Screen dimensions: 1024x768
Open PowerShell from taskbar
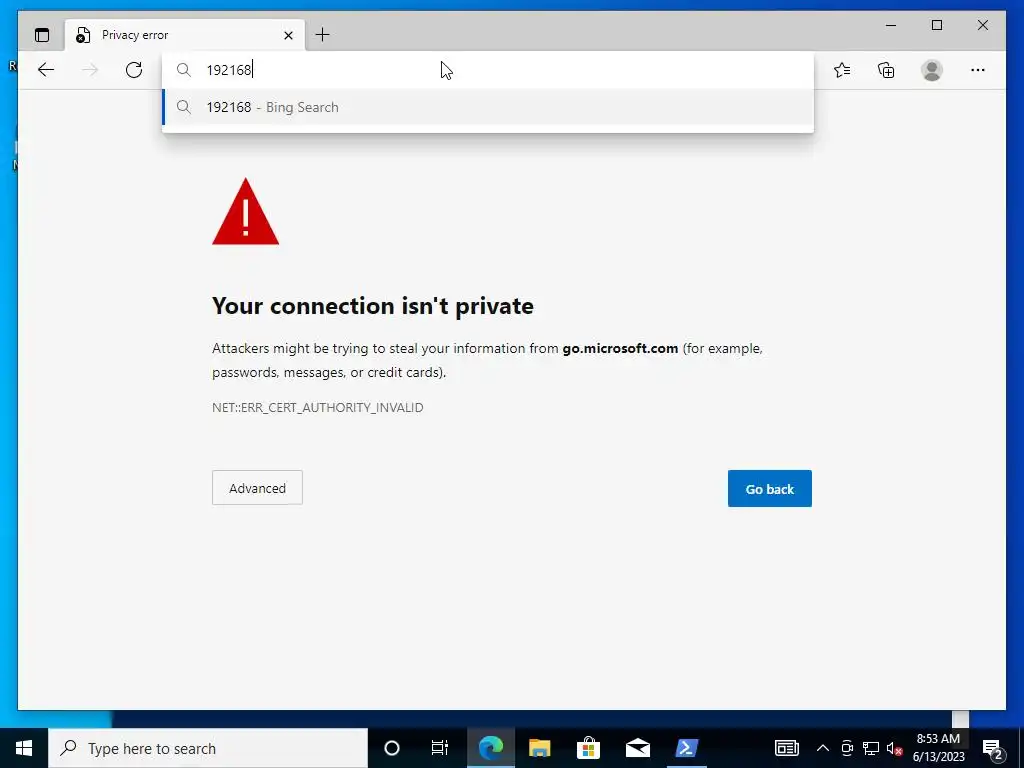[x=686, y=748]
